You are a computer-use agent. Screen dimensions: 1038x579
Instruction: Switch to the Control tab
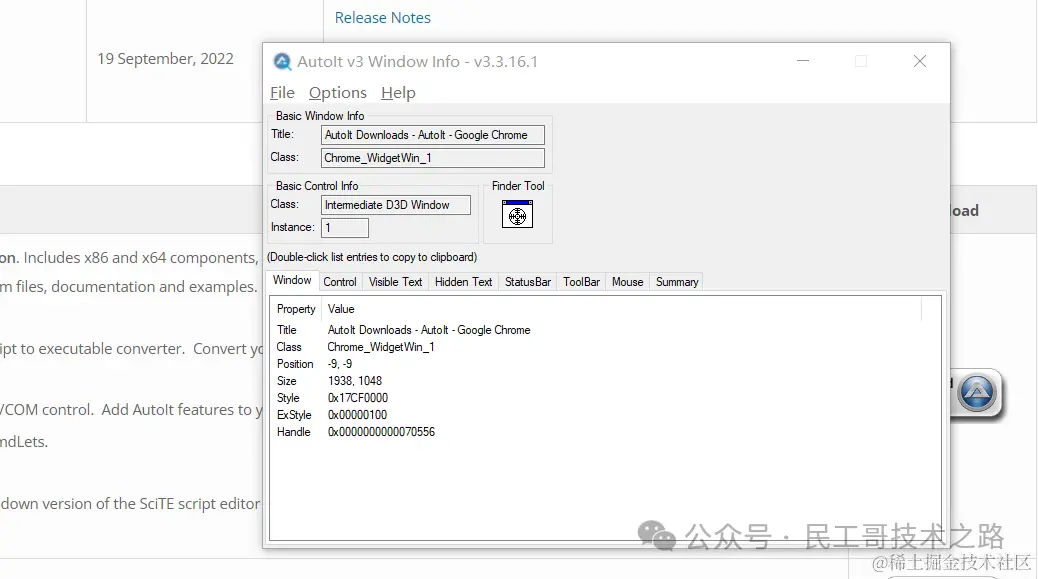pos(340,282)
